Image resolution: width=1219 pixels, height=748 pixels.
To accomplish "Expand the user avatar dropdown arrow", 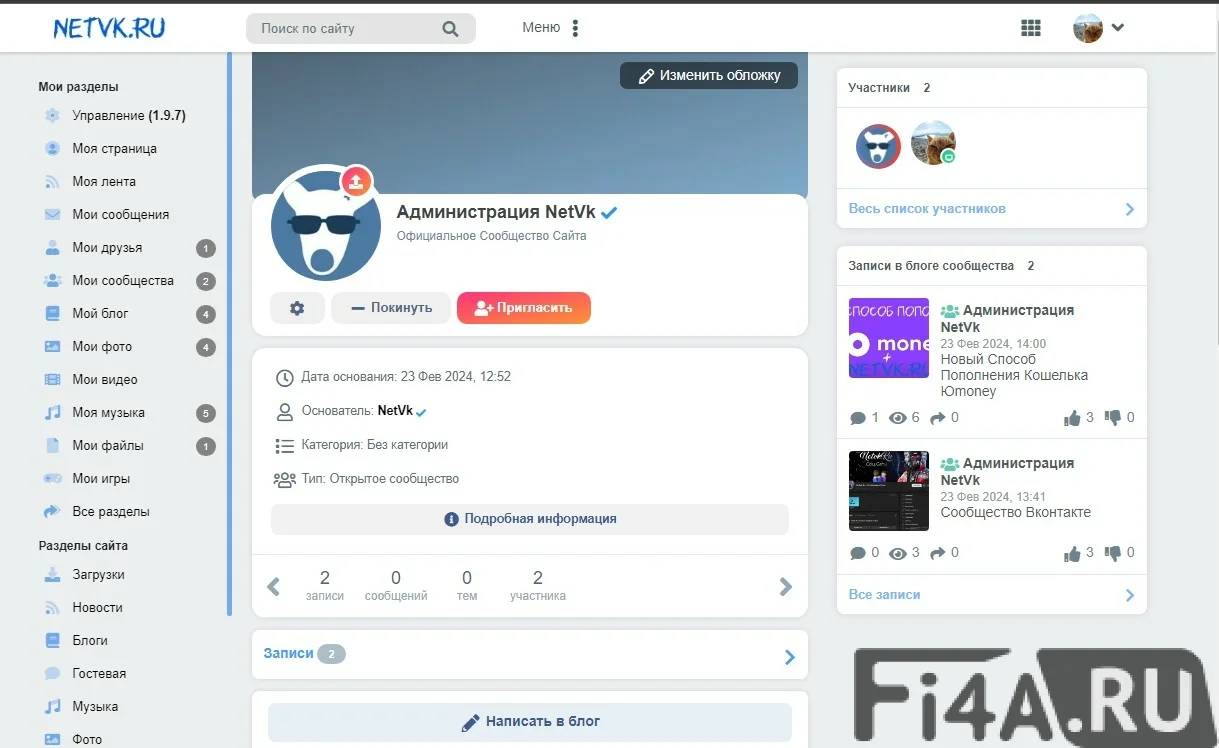I will click(x=1118, y=28).
